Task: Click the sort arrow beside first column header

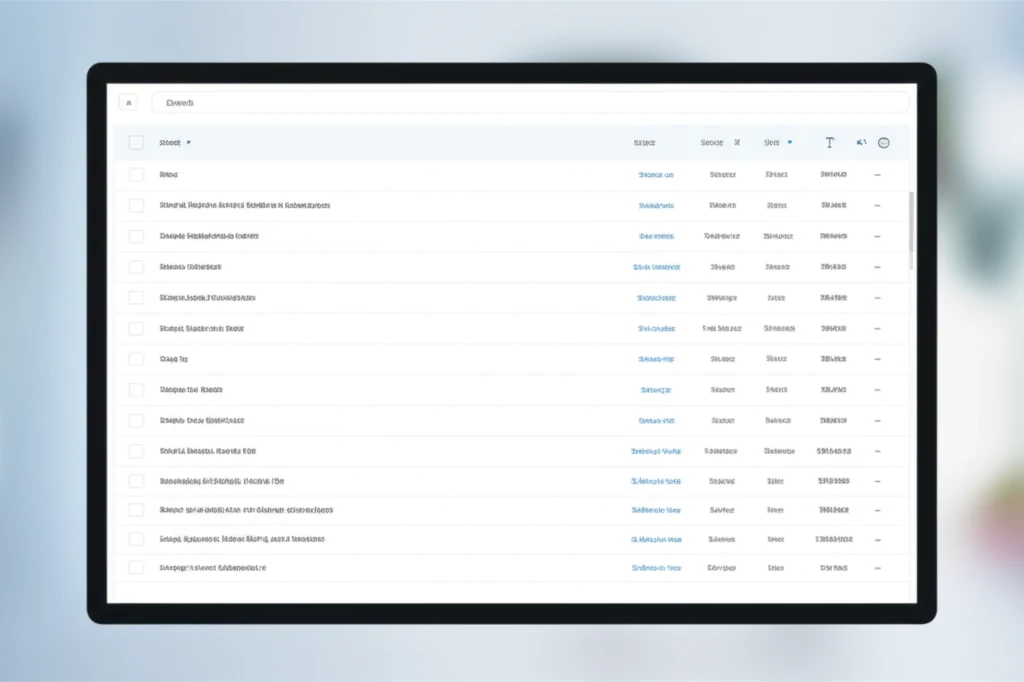Action: tap(189, 143)
